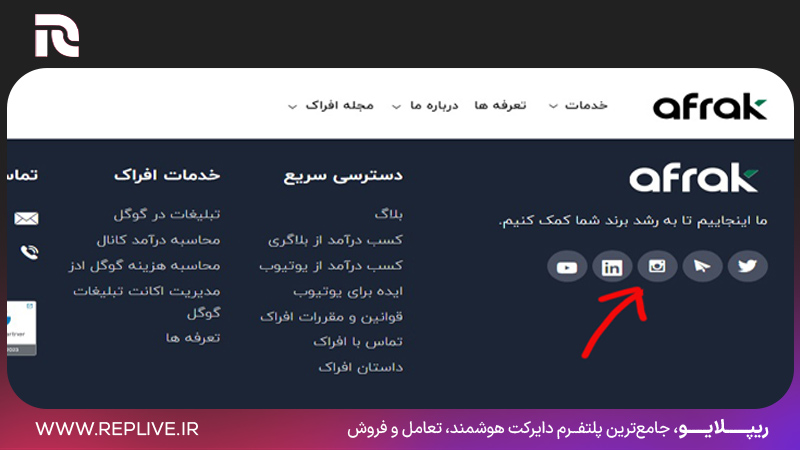Open تماس با افراک link

pyautogui.click(x=358, y=342)
